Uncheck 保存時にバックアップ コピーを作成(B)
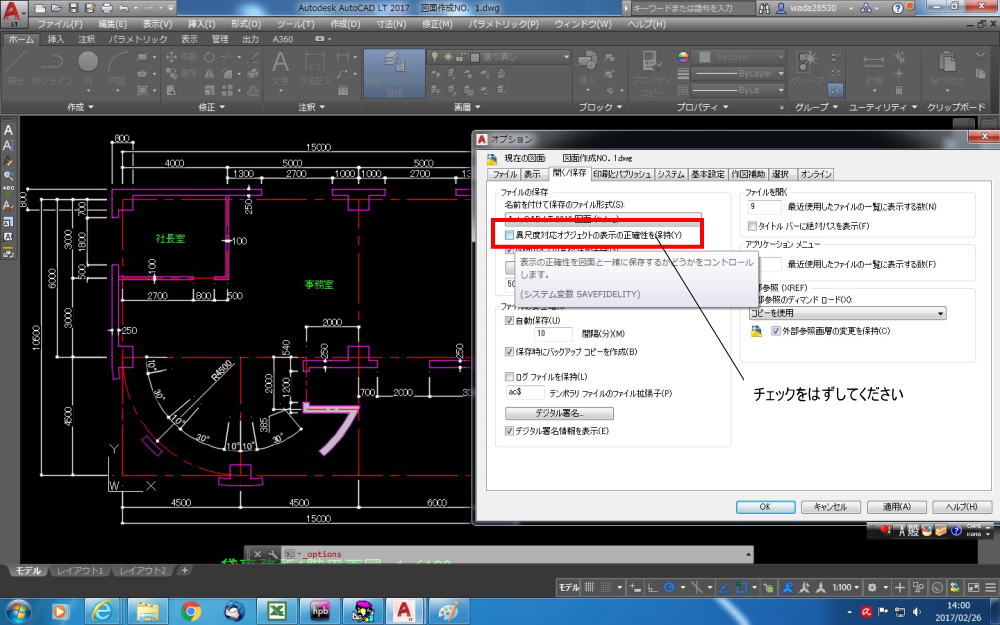The height and width of the screenshot is (625, 1000). coord(510,351)
